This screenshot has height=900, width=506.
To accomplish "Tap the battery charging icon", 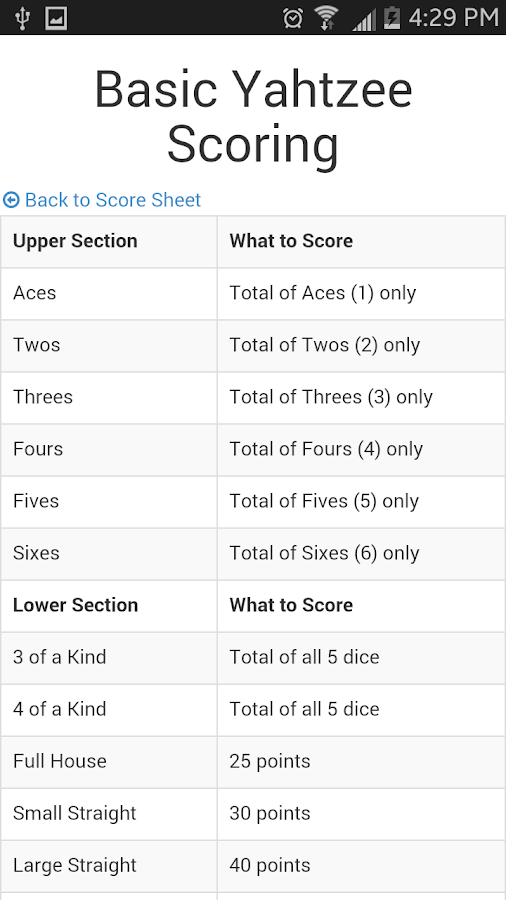I will point(392,18).
